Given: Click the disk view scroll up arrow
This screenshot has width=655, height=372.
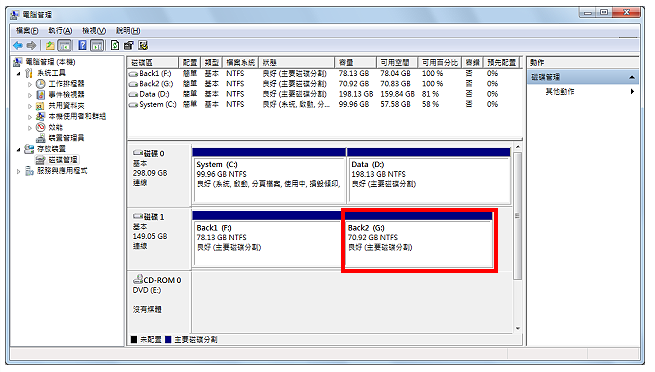Looking at the screenshot, I should [x=517, y=147].
